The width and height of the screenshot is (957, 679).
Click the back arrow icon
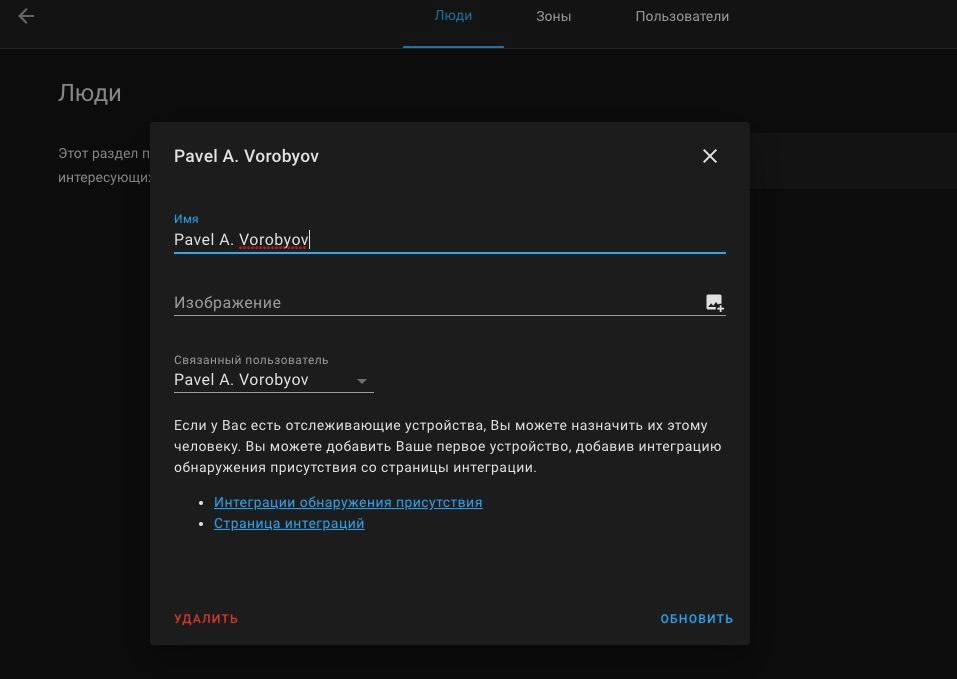(26, 16)
